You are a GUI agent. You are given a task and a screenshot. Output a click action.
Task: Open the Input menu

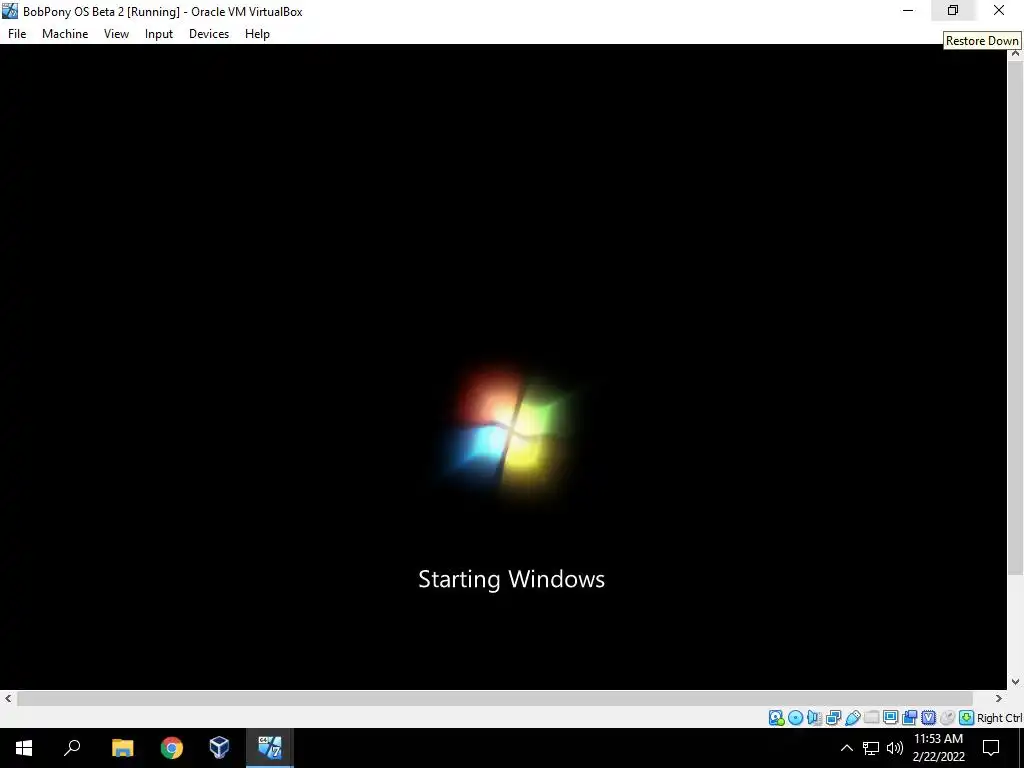click(159, 34)
